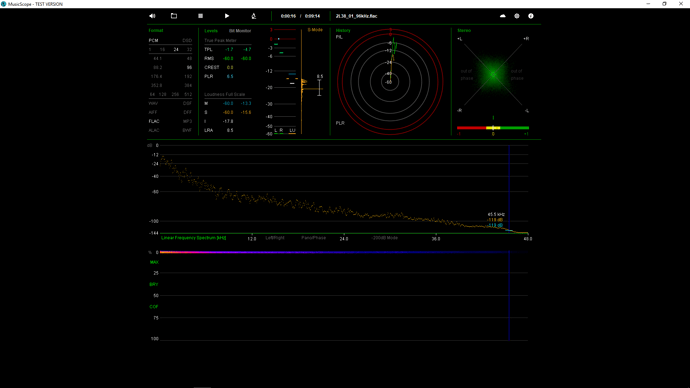Click the 96 sample rate indicator
Image resolution: width=690 pixels, height=388 pixels.
click(189, 68)
